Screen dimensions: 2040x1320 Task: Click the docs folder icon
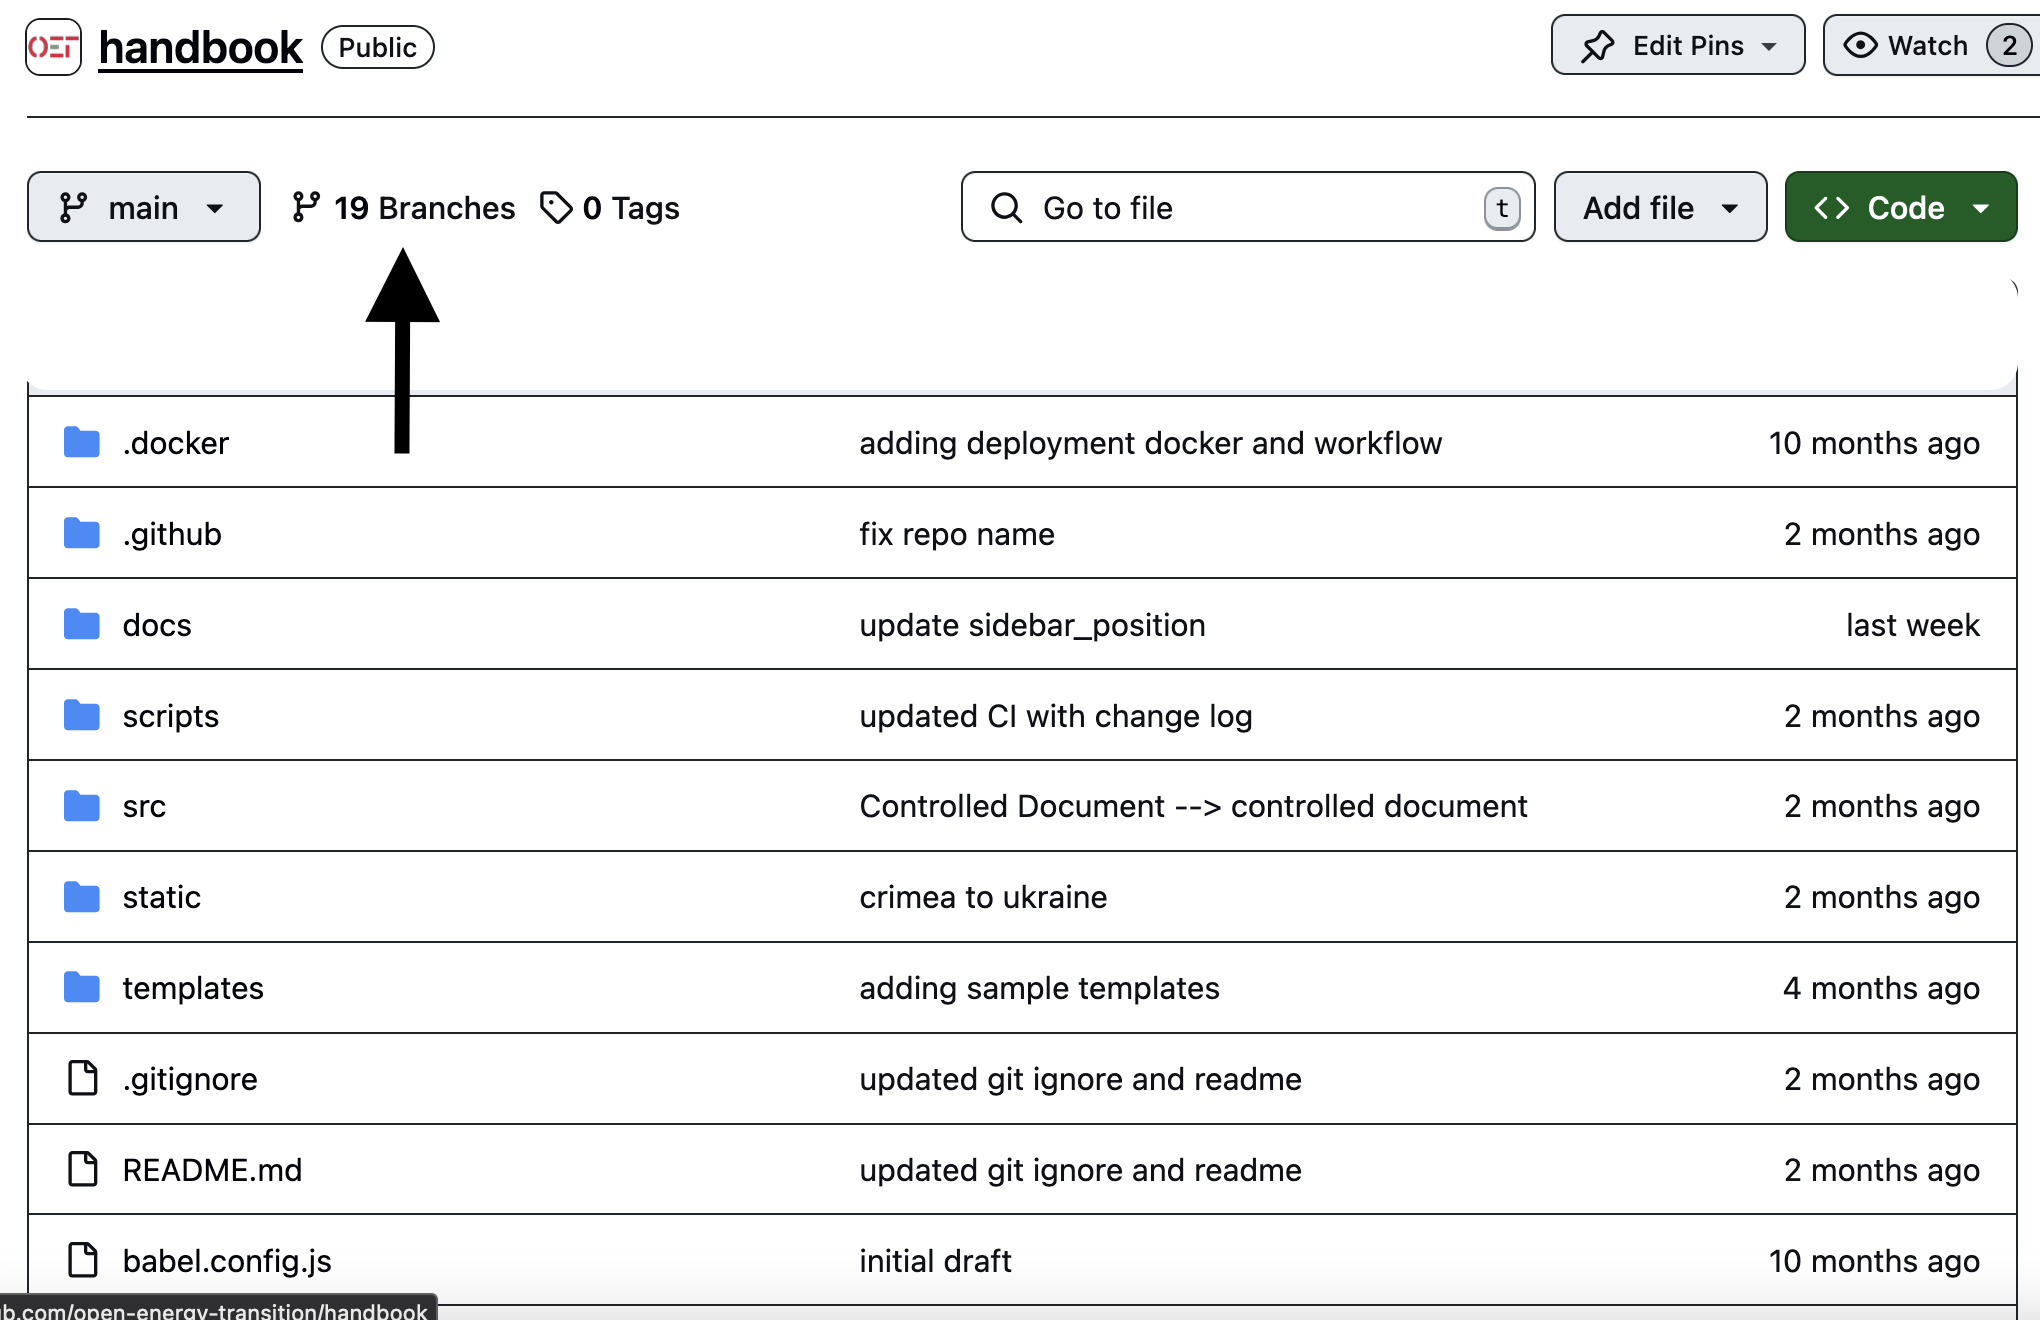(x=82, y=624)
